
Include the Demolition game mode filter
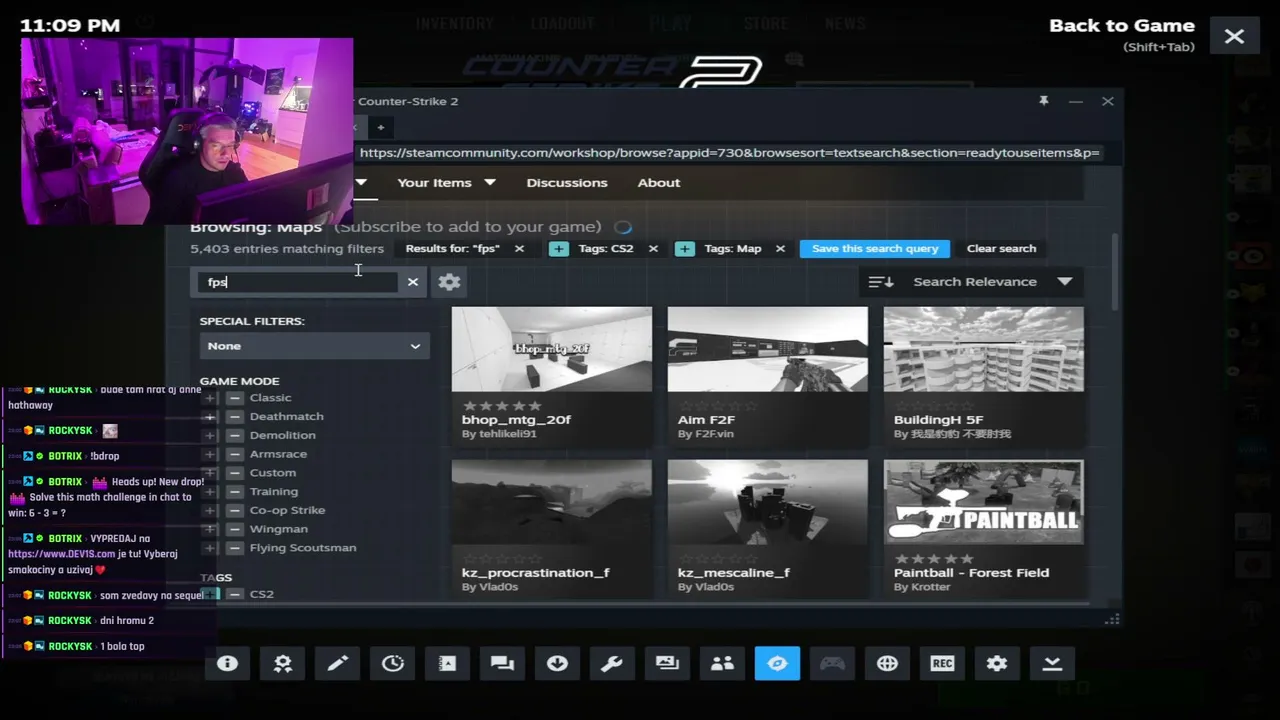point(210,435)
